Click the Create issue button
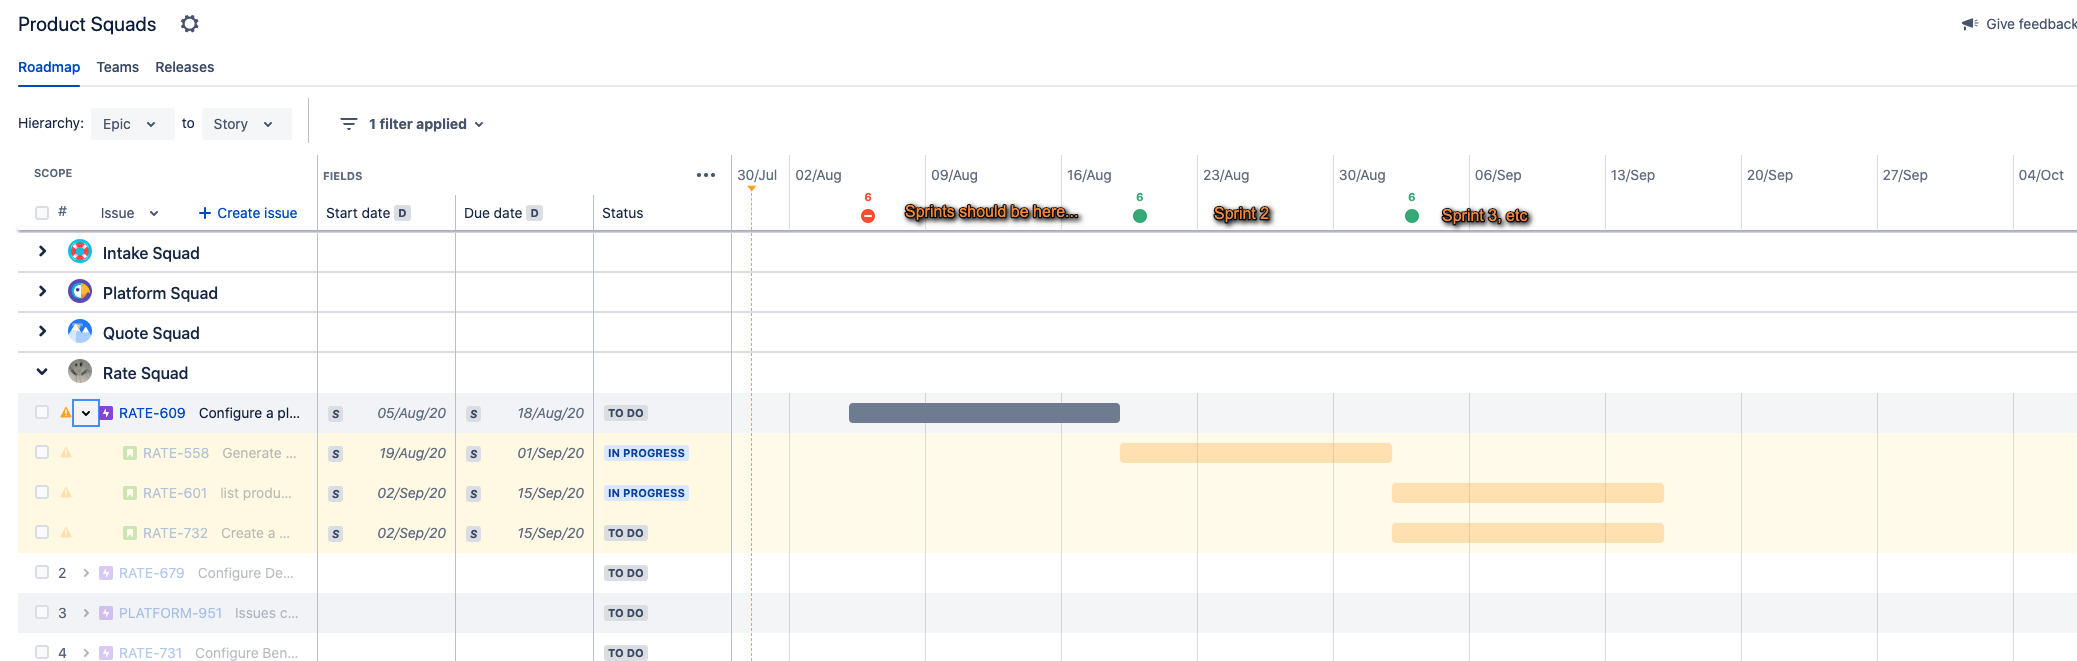Viewport: 2077px width, 661px height. pos(248,213)
